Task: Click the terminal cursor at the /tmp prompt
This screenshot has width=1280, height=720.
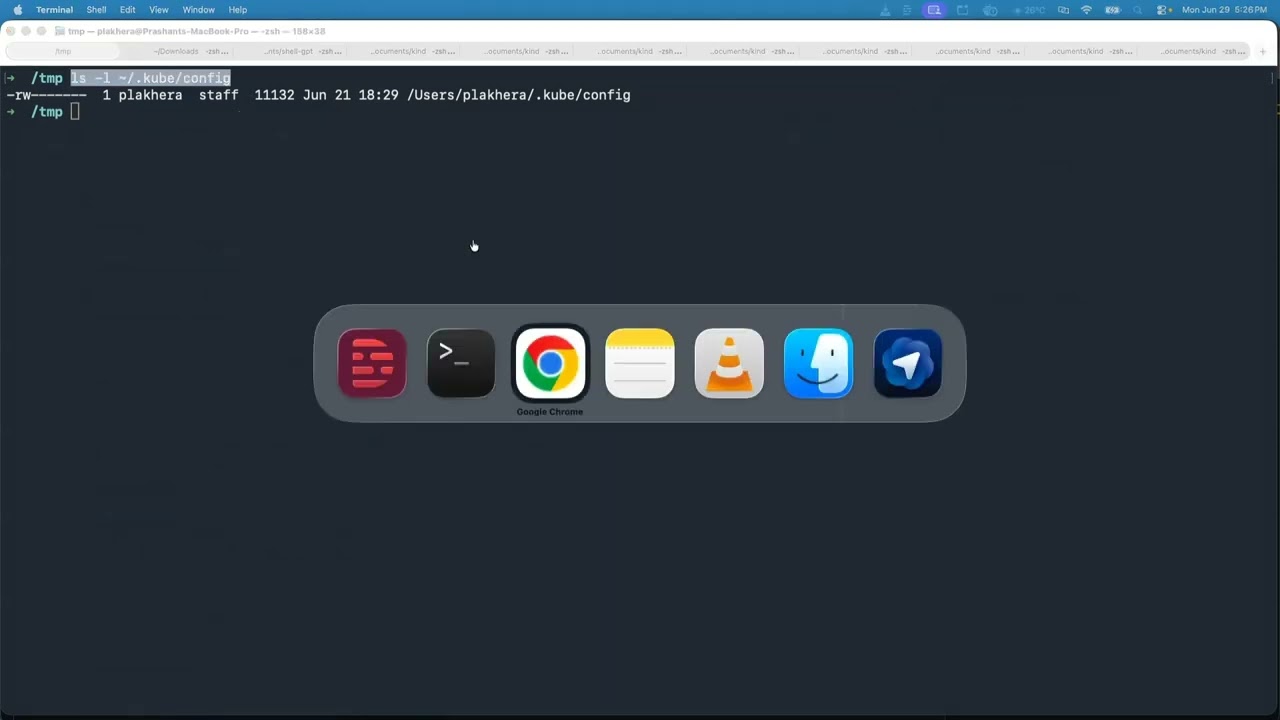Action: tap(75, 112)
